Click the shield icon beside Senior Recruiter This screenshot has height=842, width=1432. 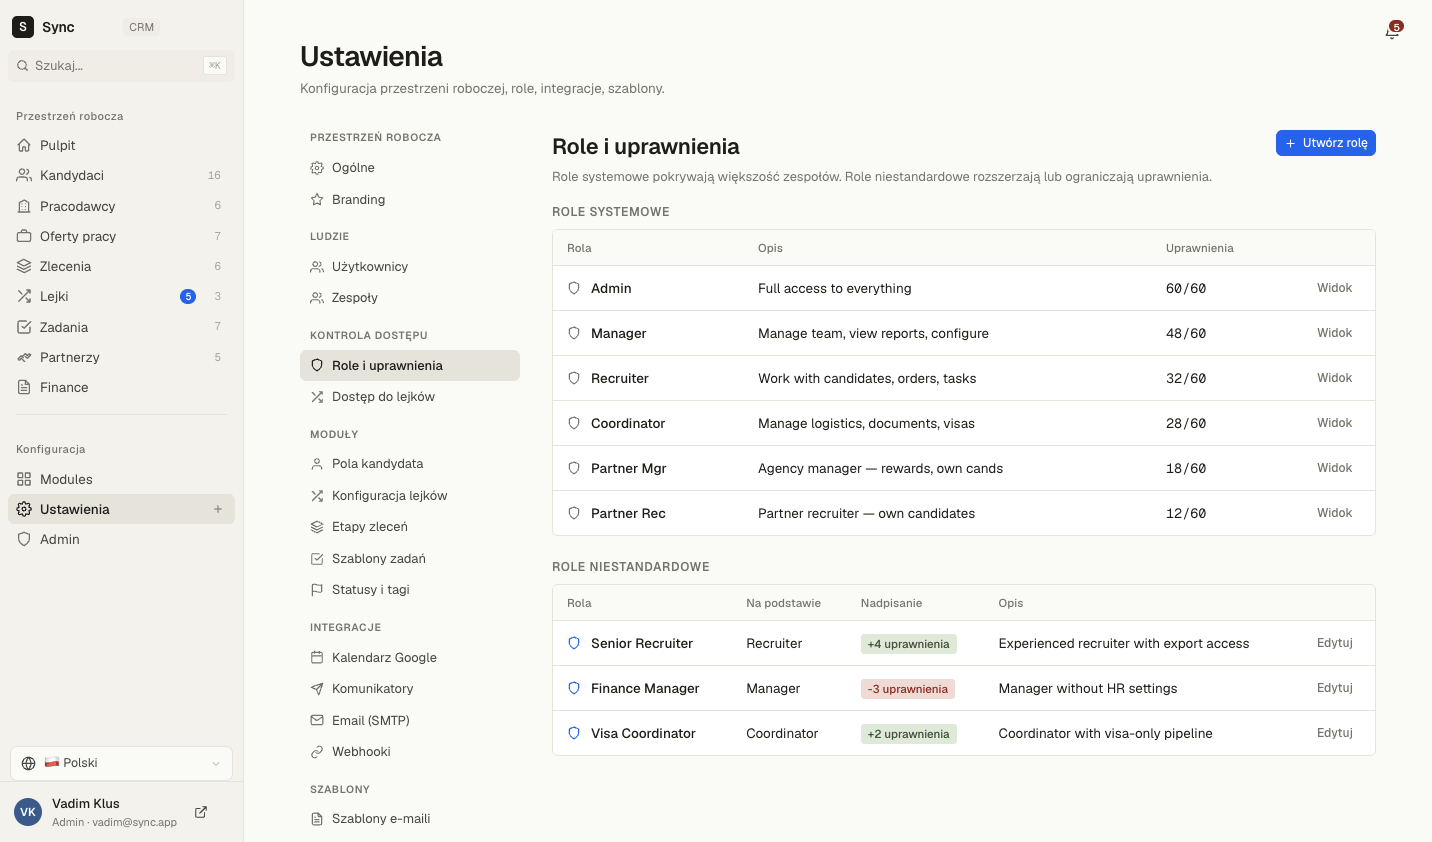(574, 643)
